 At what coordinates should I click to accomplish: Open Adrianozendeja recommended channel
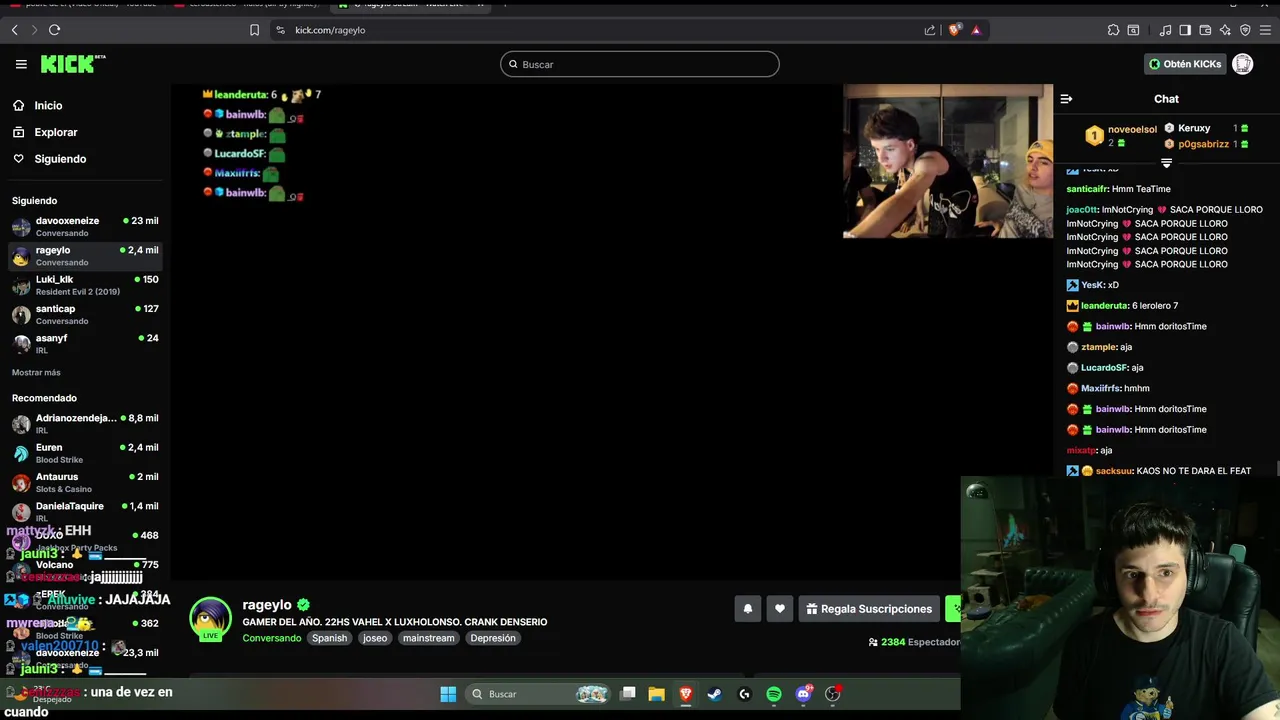click(85, 424)
